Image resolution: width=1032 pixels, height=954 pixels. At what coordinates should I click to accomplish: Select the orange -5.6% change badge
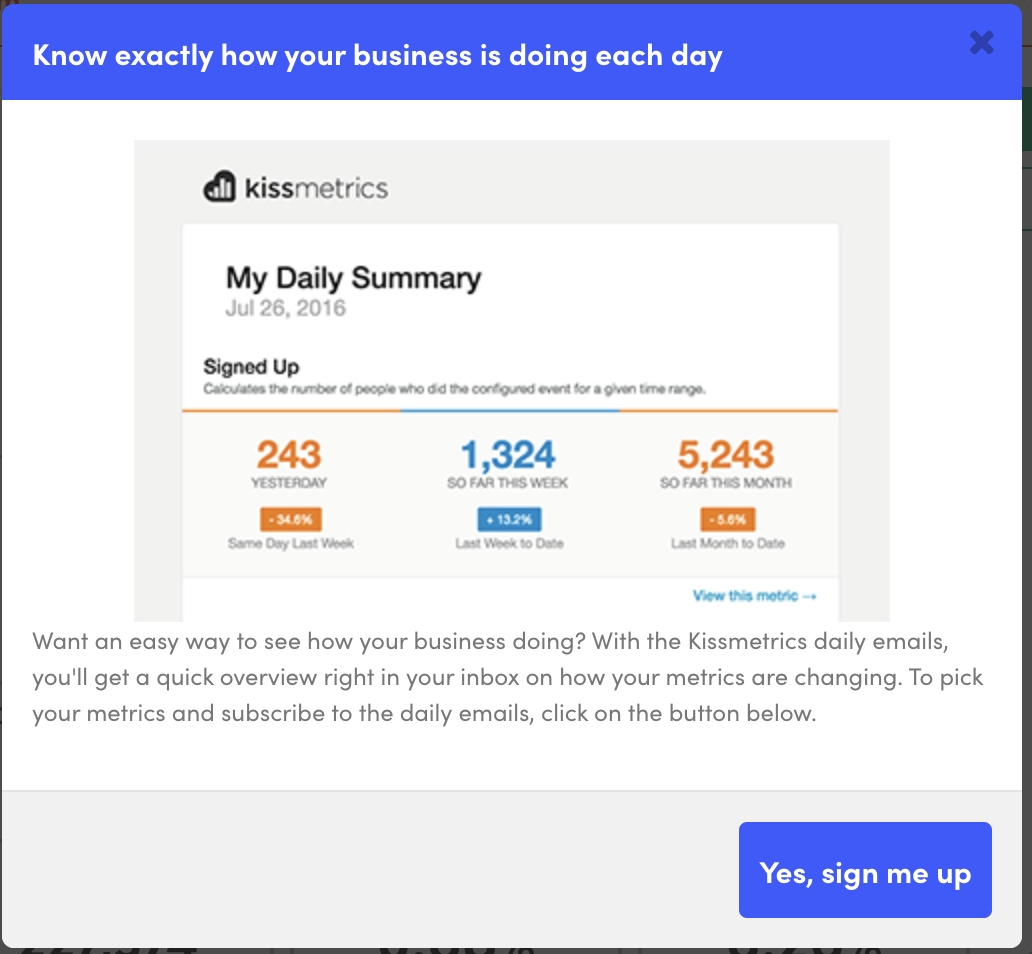[x=729, y=519]
